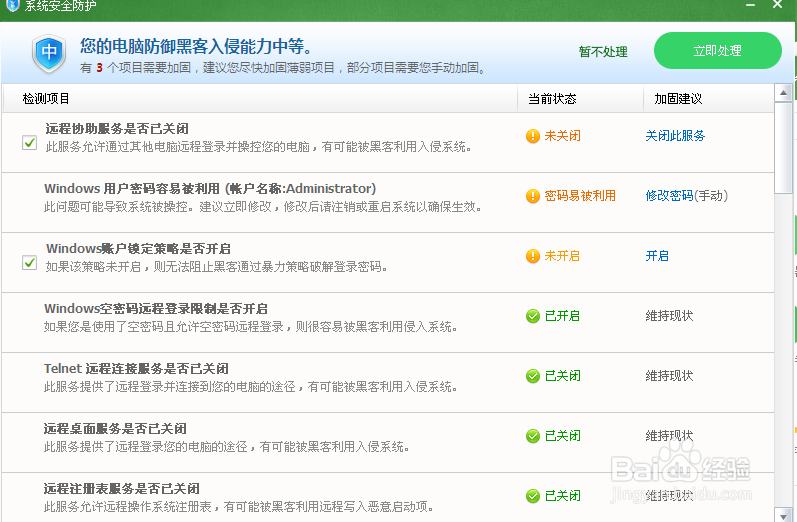797x522 pixels.
Task: Select row title 远程注册表服务是否已关闭
Action: pyautogui.click(x=121, y=488)
